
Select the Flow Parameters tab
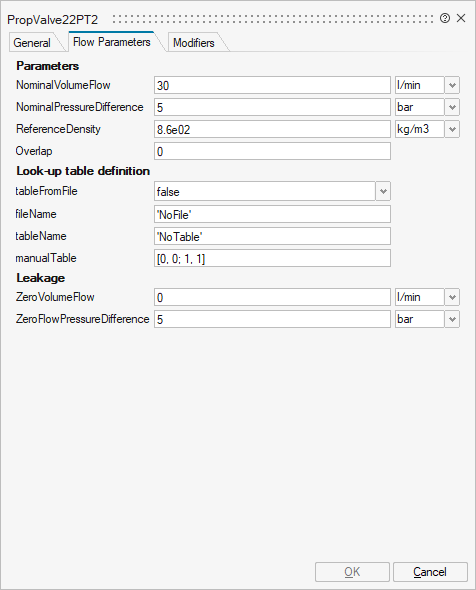(x=112, y=42)
